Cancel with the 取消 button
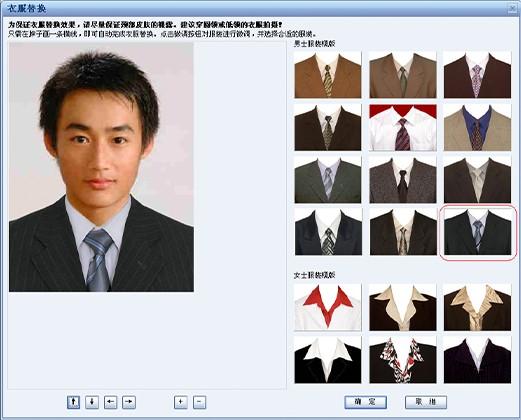The image size is (521, 420). click(426, 402)
